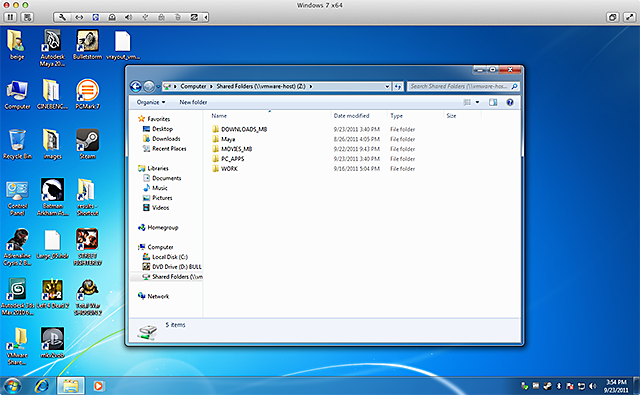Select the PCMark 7 desktop icon

(87, 94)
